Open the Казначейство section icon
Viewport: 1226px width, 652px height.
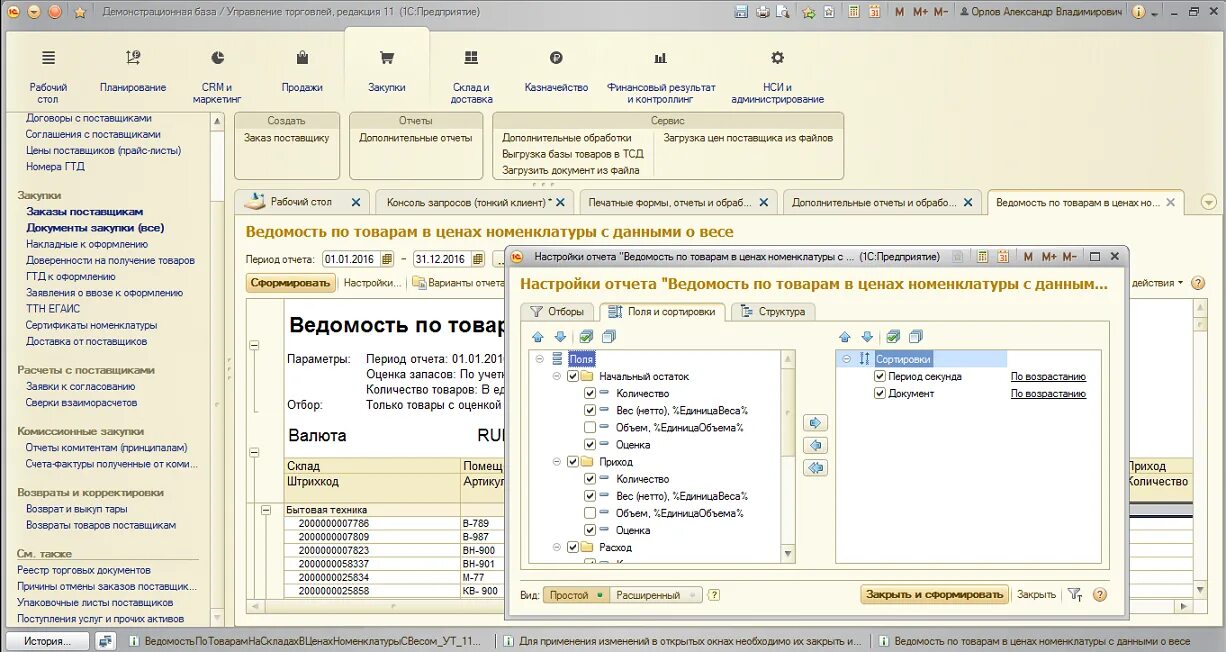tap(556, 58)
